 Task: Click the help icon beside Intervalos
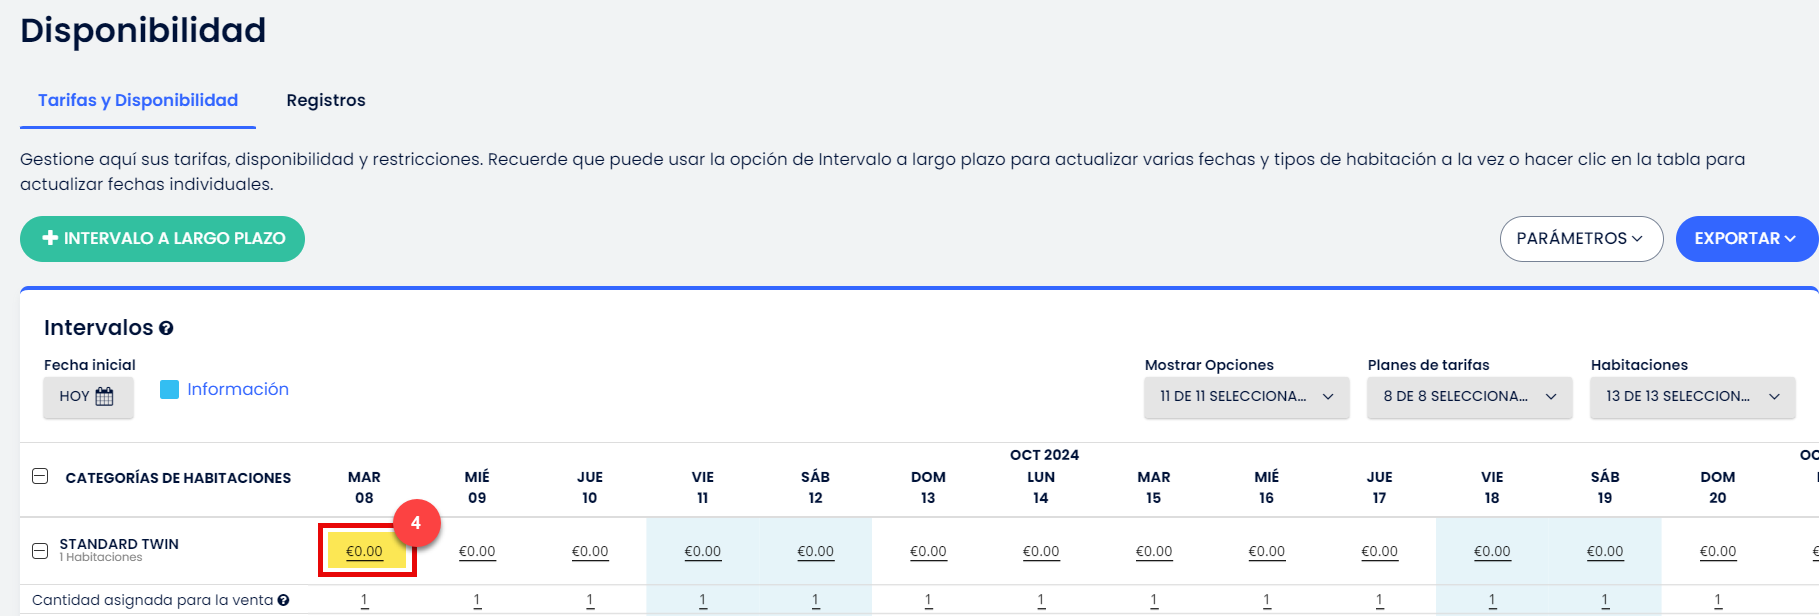[166, 328]
